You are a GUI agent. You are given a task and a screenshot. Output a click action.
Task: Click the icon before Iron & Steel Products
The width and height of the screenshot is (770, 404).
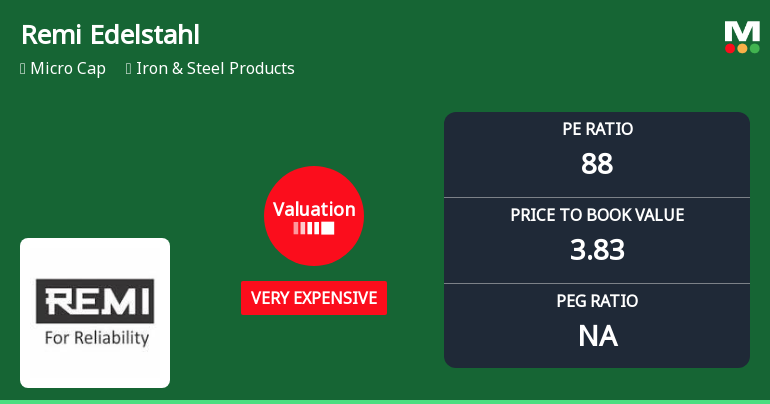(x=129, y=69)
